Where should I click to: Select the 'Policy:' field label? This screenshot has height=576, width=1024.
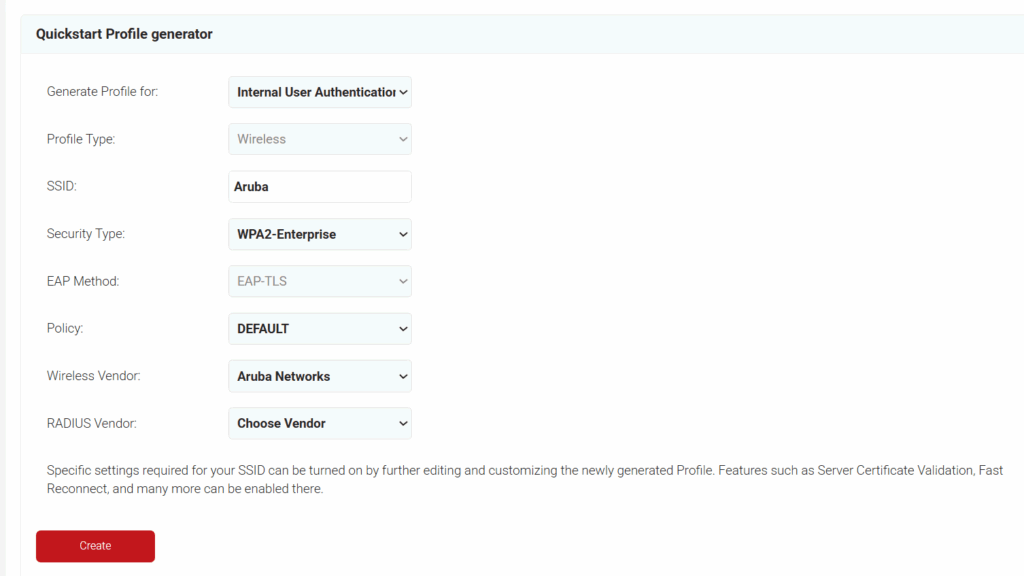pyautogui.click(x=66, y=329)
